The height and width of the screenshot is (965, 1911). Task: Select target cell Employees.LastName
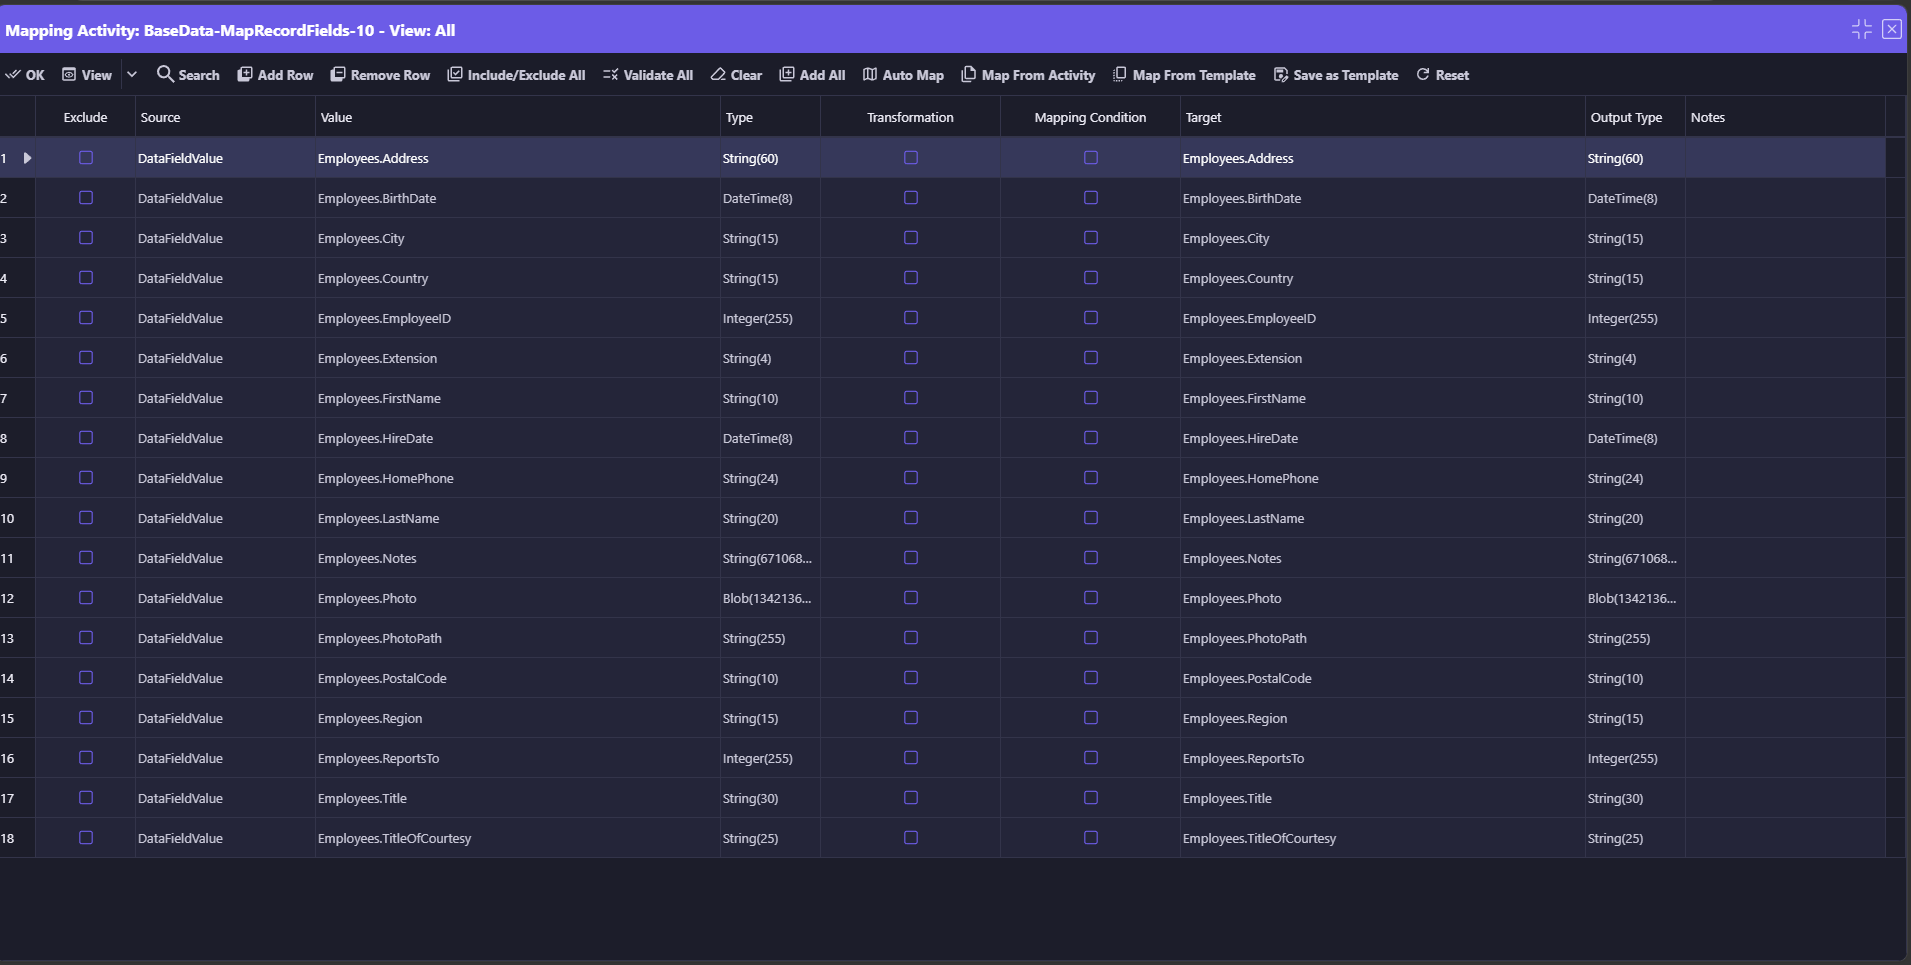(1382, 518)
